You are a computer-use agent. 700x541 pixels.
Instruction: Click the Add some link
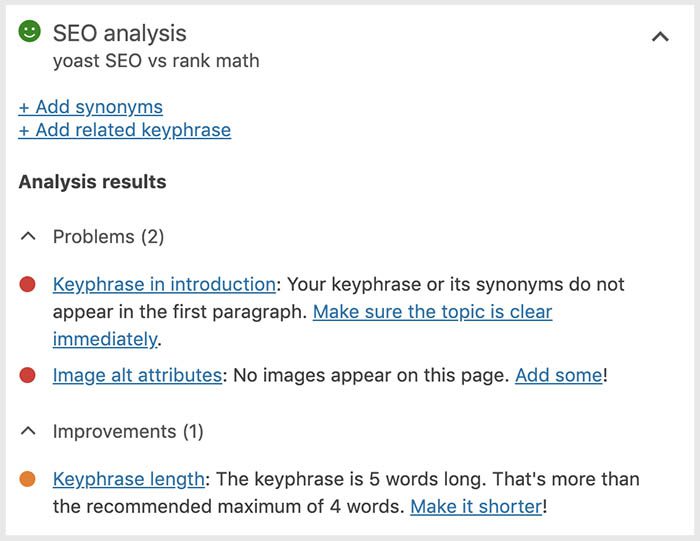pos(559,375)
